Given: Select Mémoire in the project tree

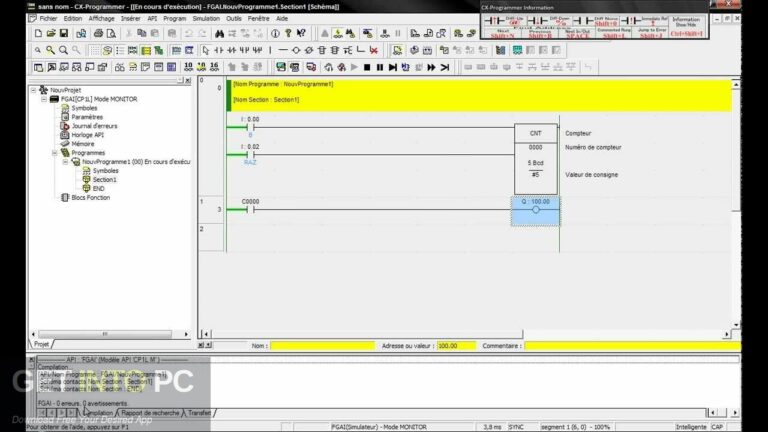Looking at the screenshot, I should 83,144.
